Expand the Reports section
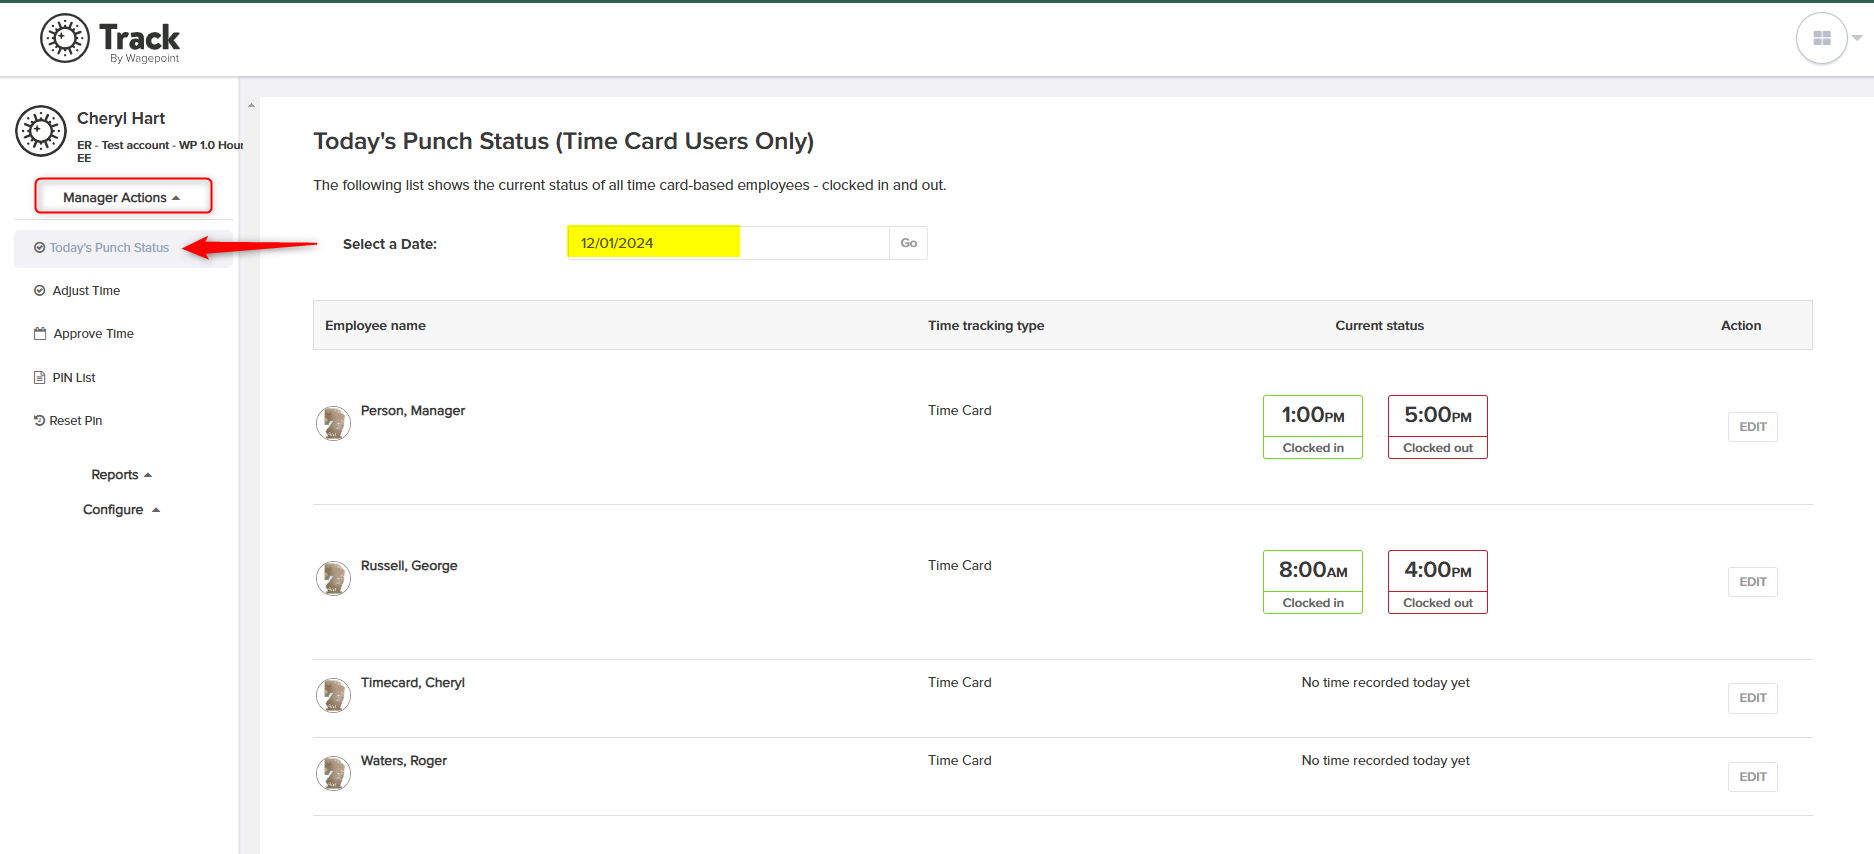The height and width of the screenshot is (854, 1874). pos(121,475)
